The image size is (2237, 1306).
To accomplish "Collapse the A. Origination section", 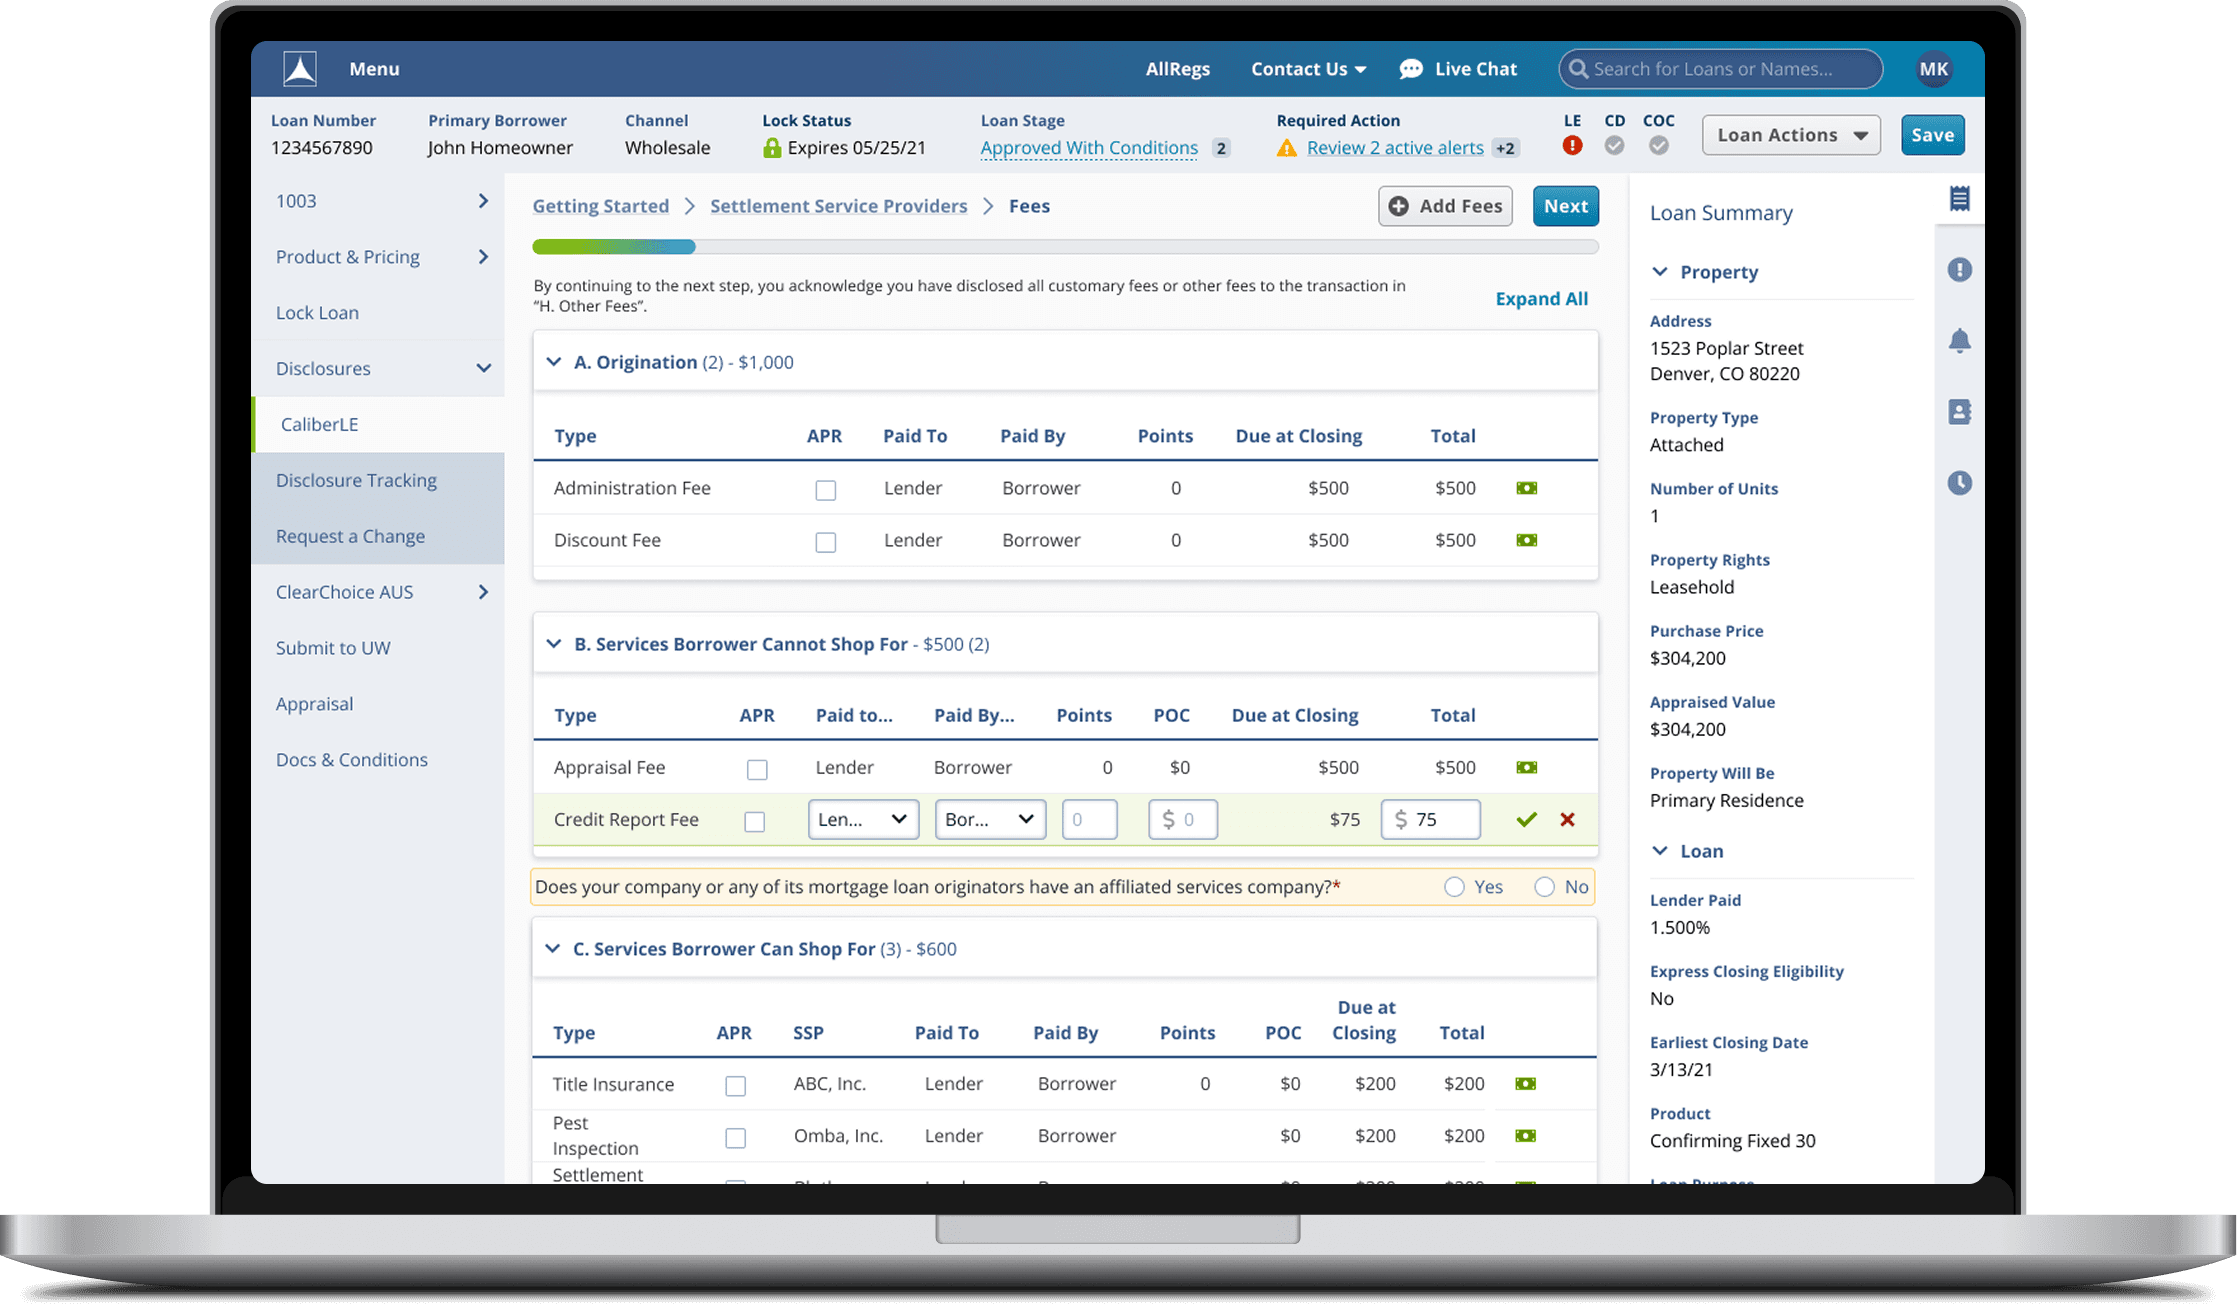I will (553, 362).
